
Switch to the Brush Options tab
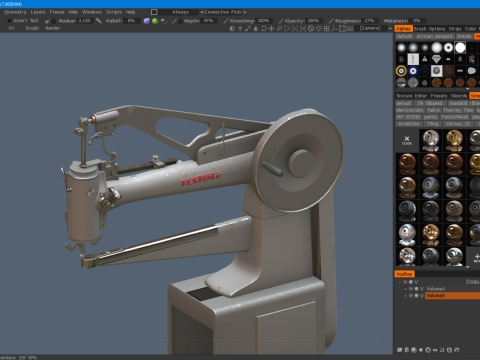[430, 29]
